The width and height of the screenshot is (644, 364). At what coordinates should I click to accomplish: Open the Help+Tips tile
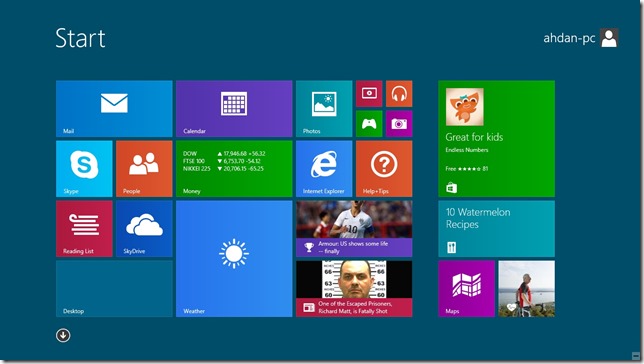coord(384,169)
